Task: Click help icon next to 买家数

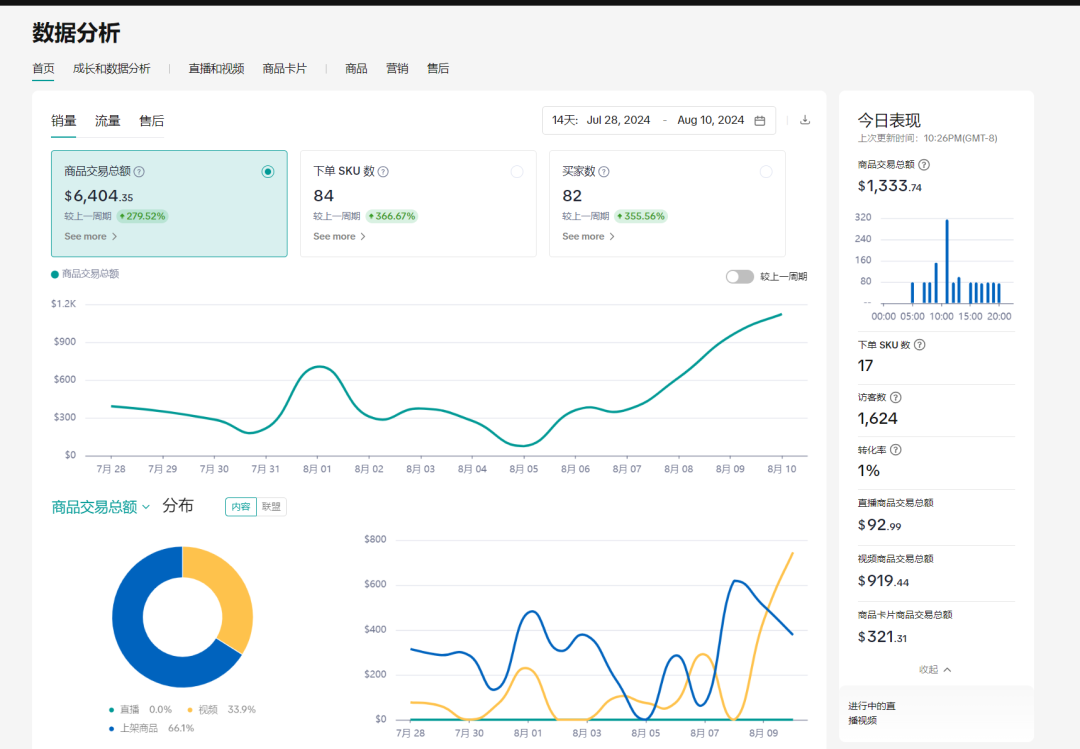Action: [604, 172]
